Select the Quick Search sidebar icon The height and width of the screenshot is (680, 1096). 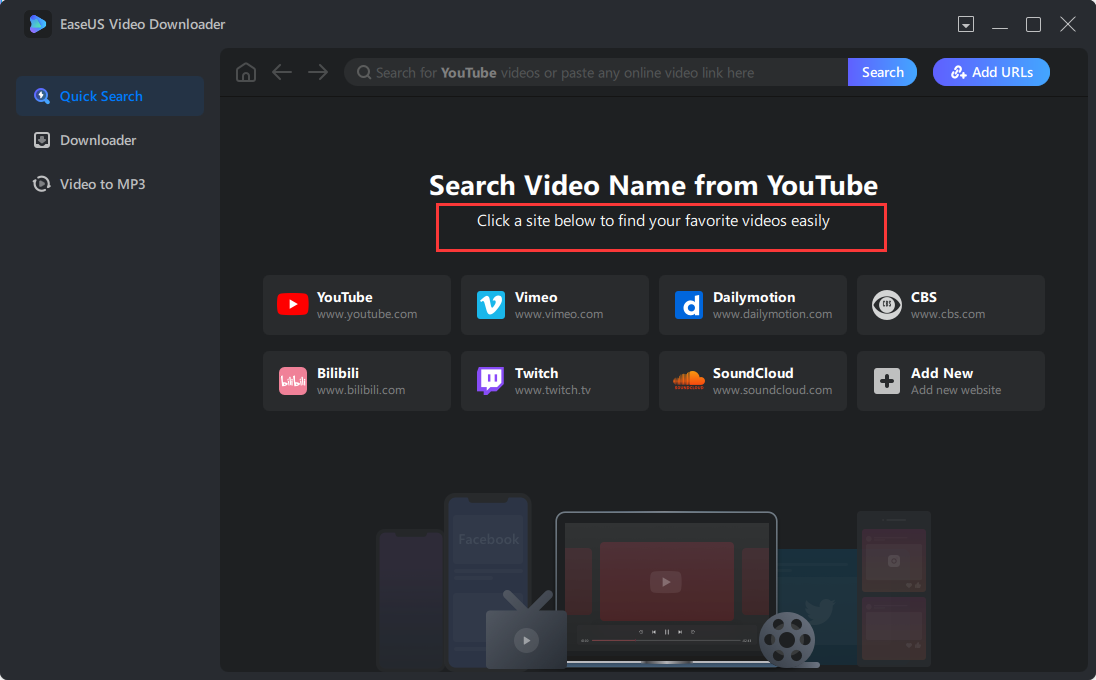click(42, 95)
